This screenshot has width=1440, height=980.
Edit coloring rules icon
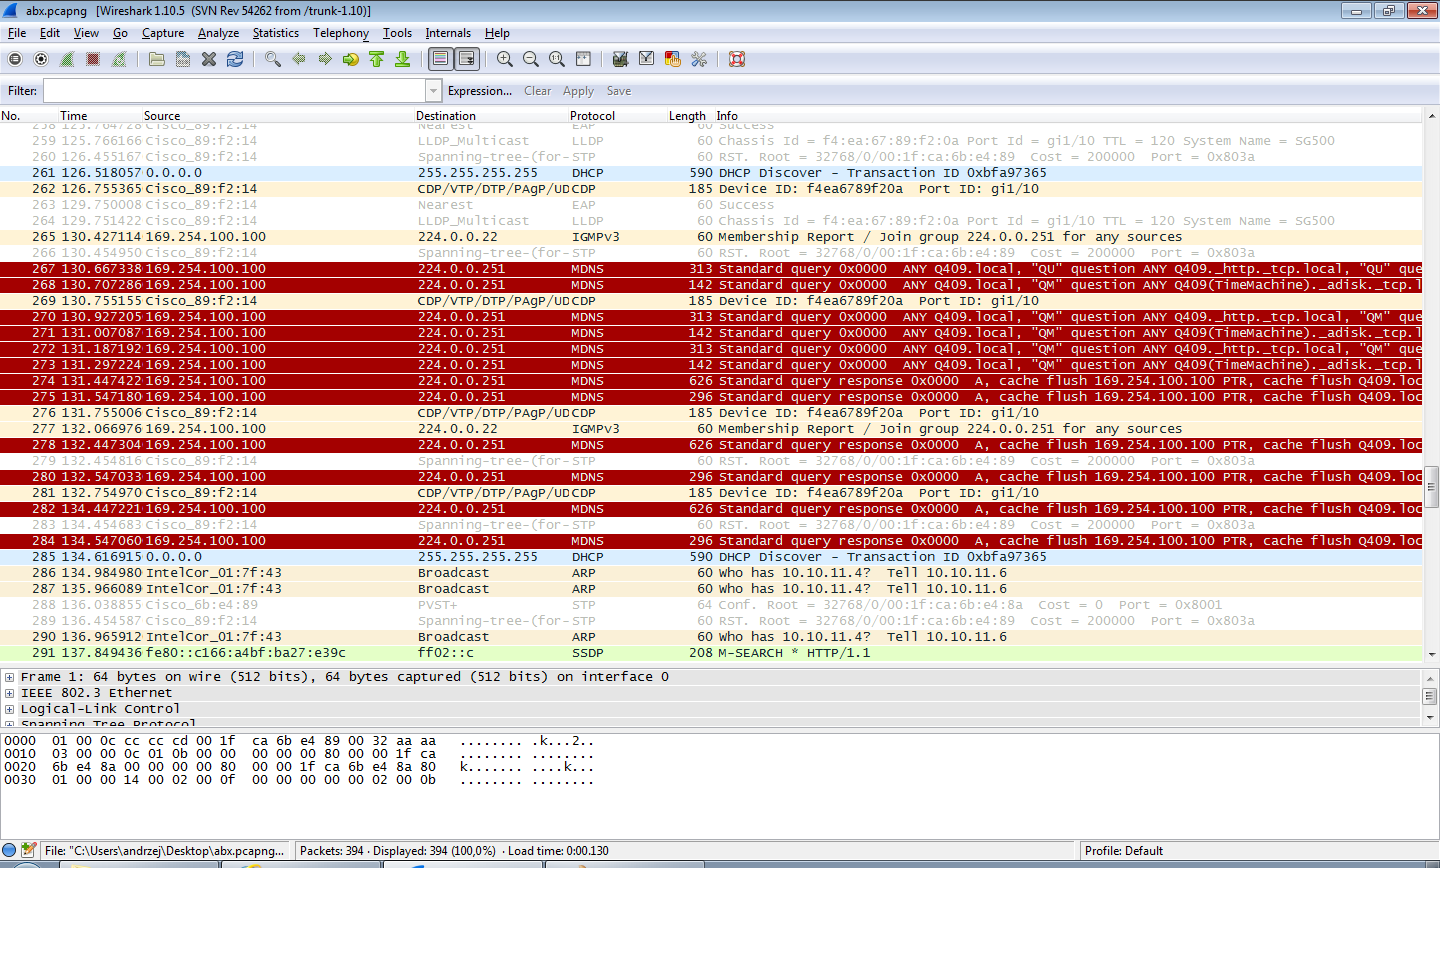pyautogui.click(x=673, y=59)
